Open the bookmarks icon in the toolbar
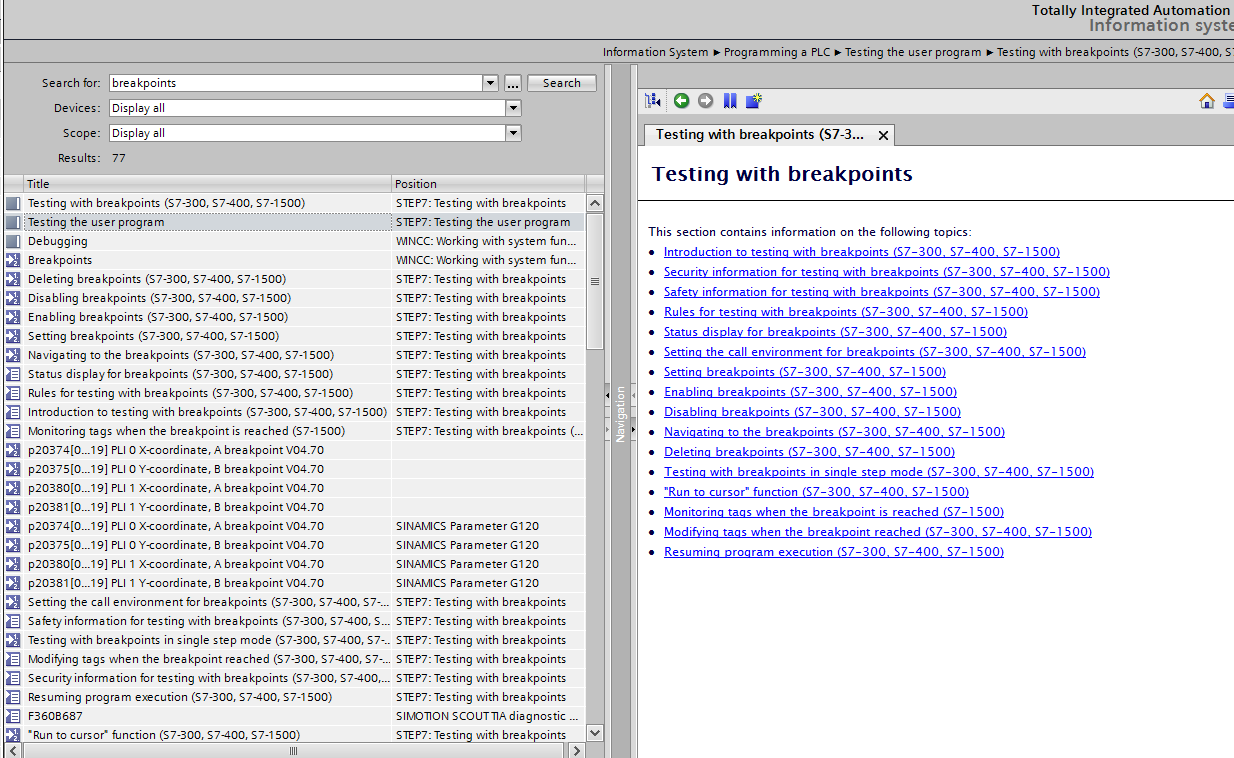The width and height of the screenshot is (1234, 758). tap(730, 100)
